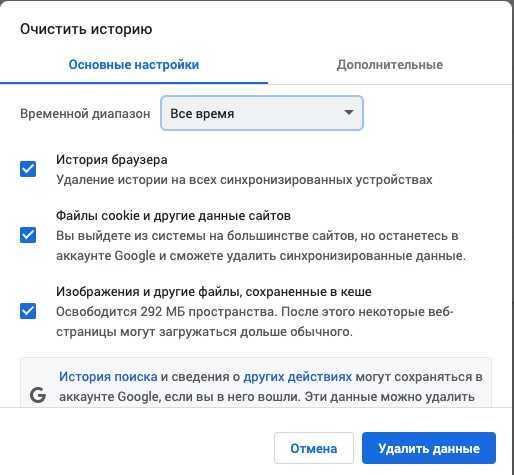
Task: Select the Основные настройки tab
Action: (134, 65)
